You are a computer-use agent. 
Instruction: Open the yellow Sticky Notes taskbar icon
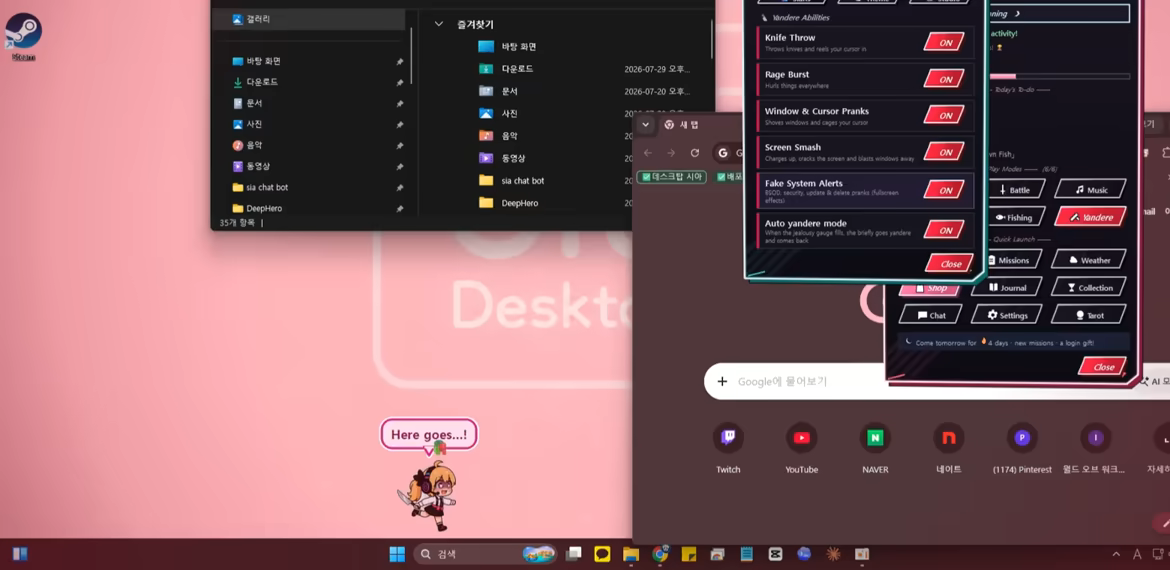click(x=689, y=554)
